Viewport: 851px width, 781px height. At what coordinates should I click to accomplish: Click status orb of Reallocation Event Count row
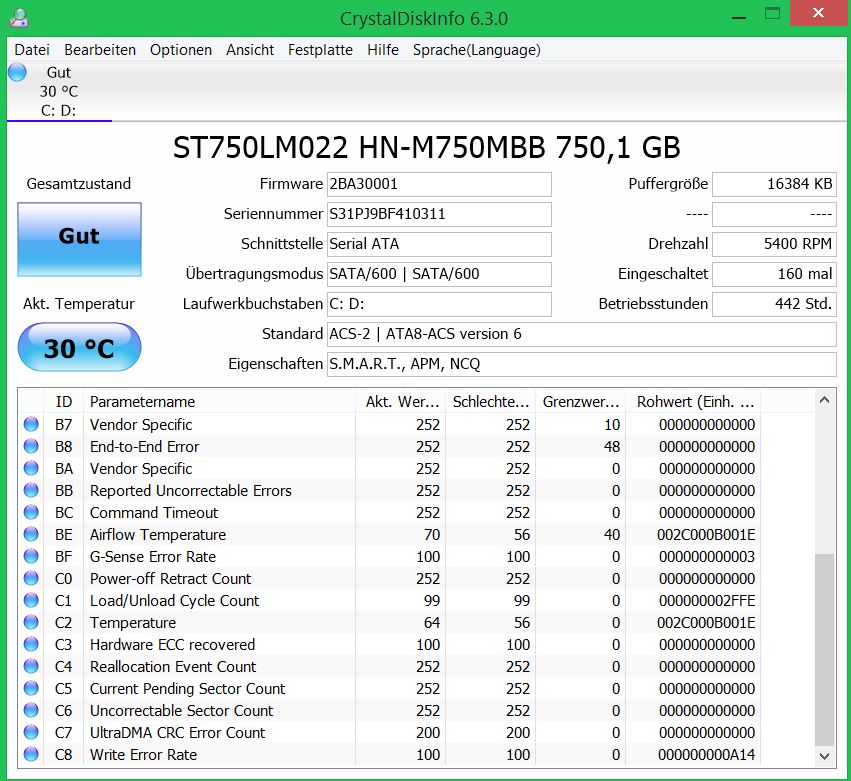point(31,666)
